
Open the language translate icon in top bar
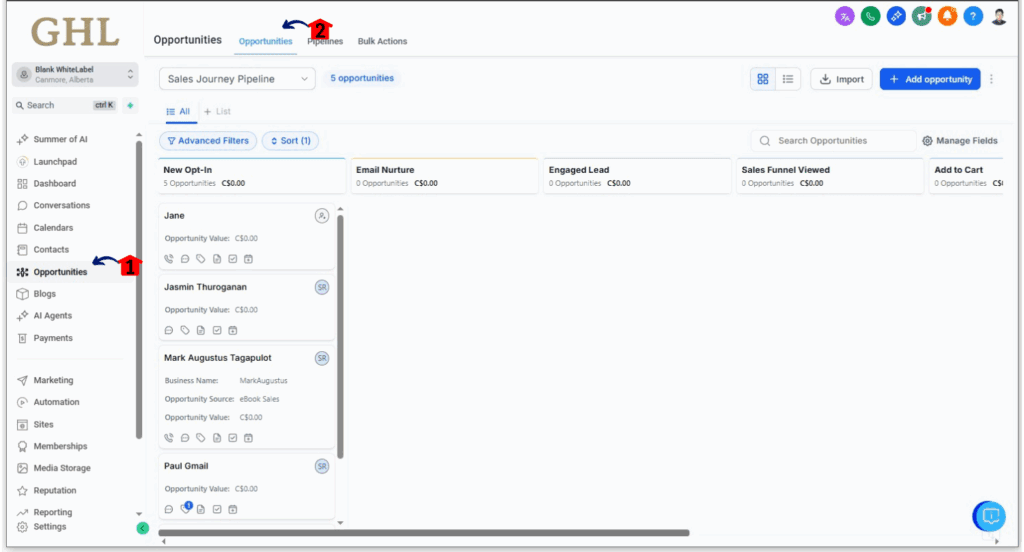pyautogui.click(x=844, y=16)
